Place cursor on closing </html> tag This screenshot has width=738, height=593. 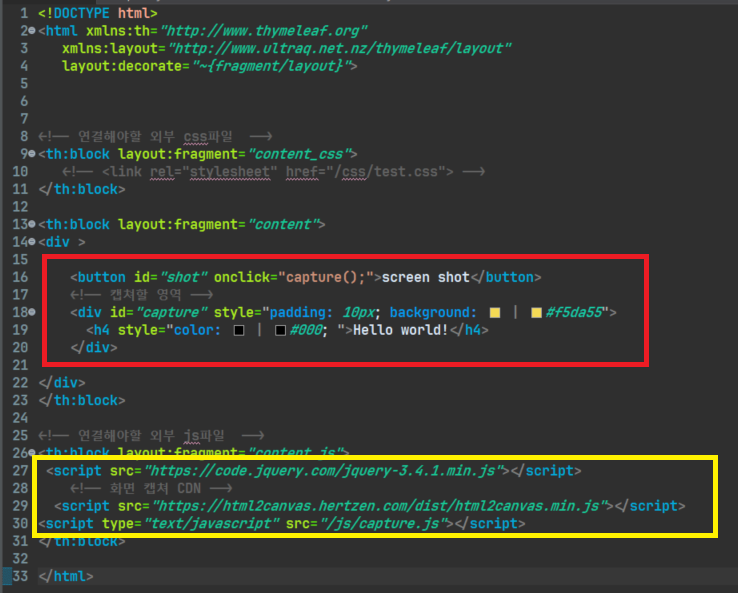pos(66,576)
